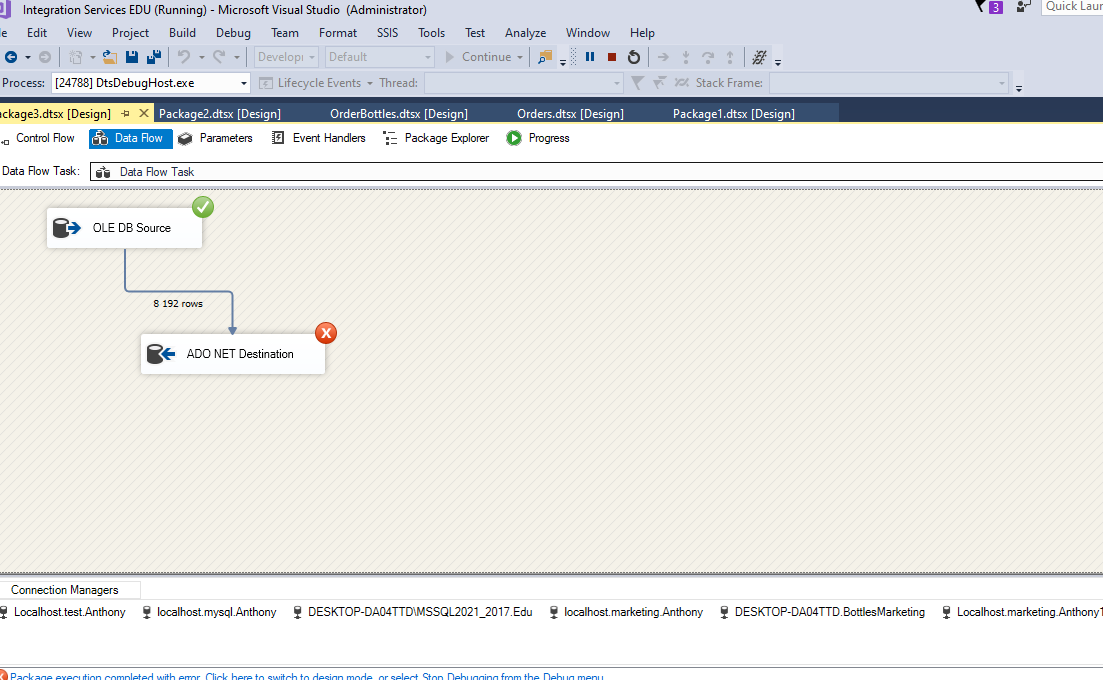Click the feedback icon beside notifications
This screenshot has width=1103, height=680.
(1023, 6)
